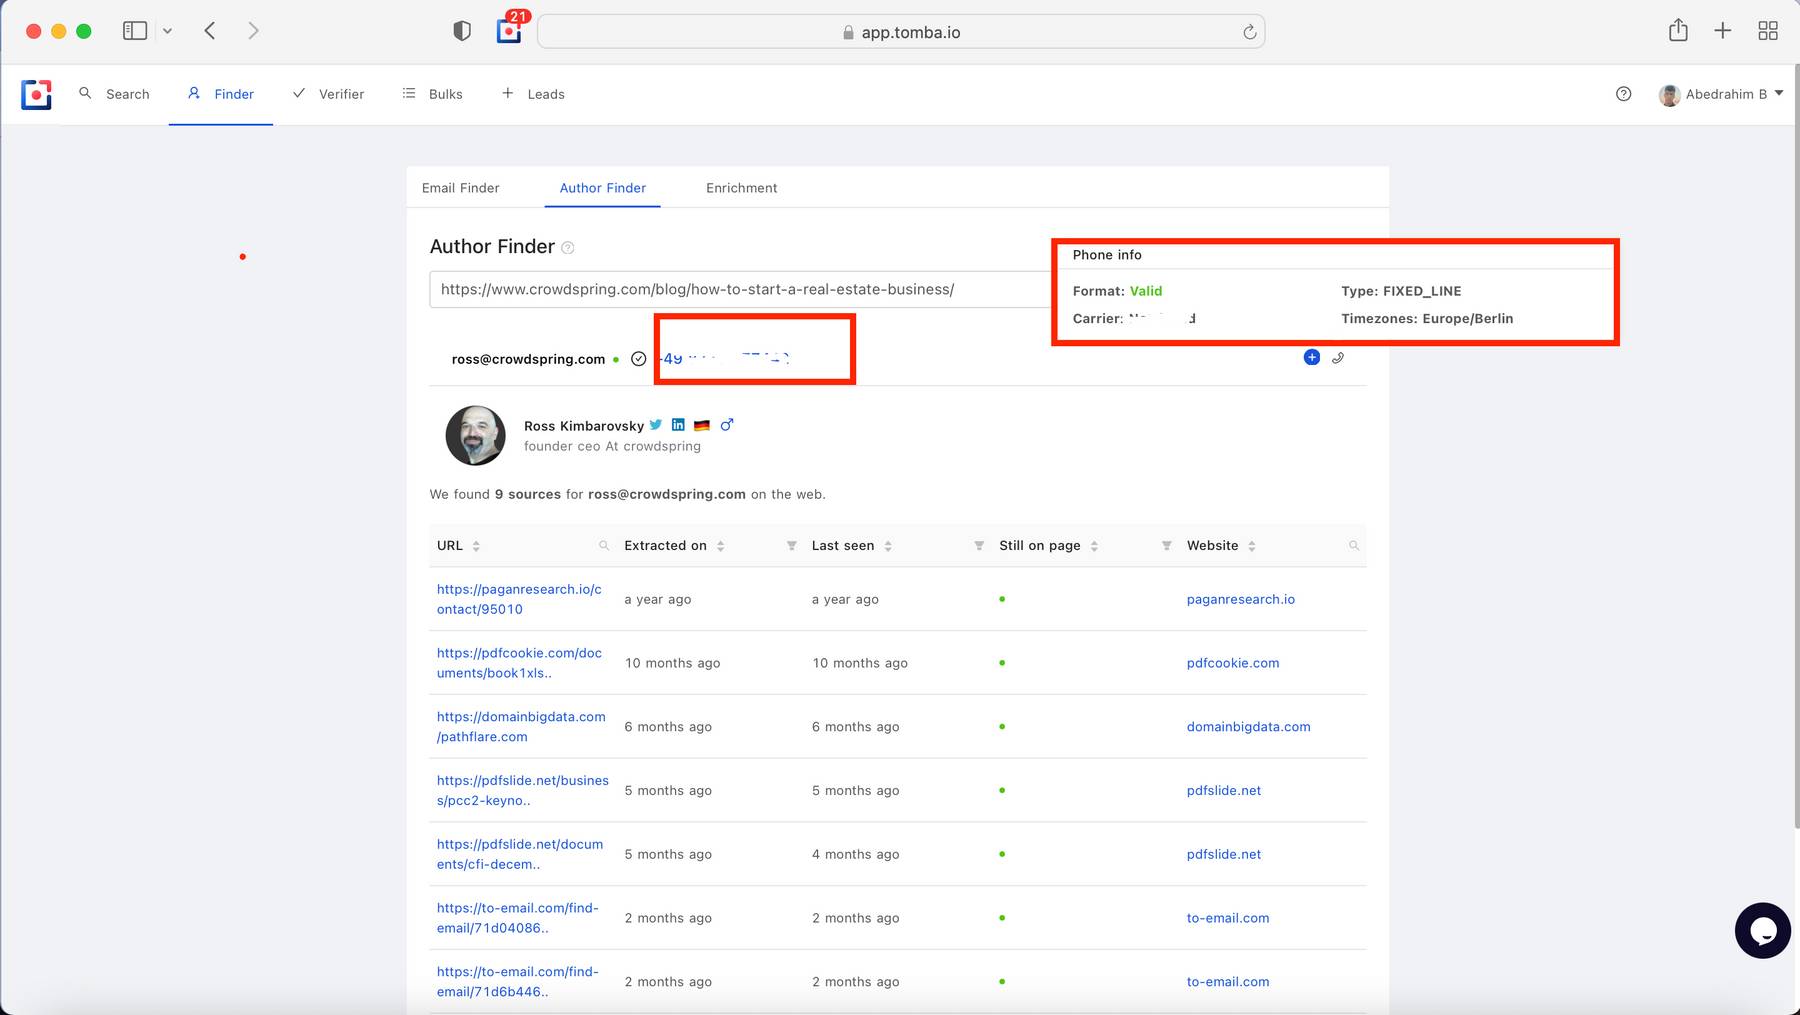Open the Bulks section
This screenshot has width=1800, height=1015.
point(432,94)
